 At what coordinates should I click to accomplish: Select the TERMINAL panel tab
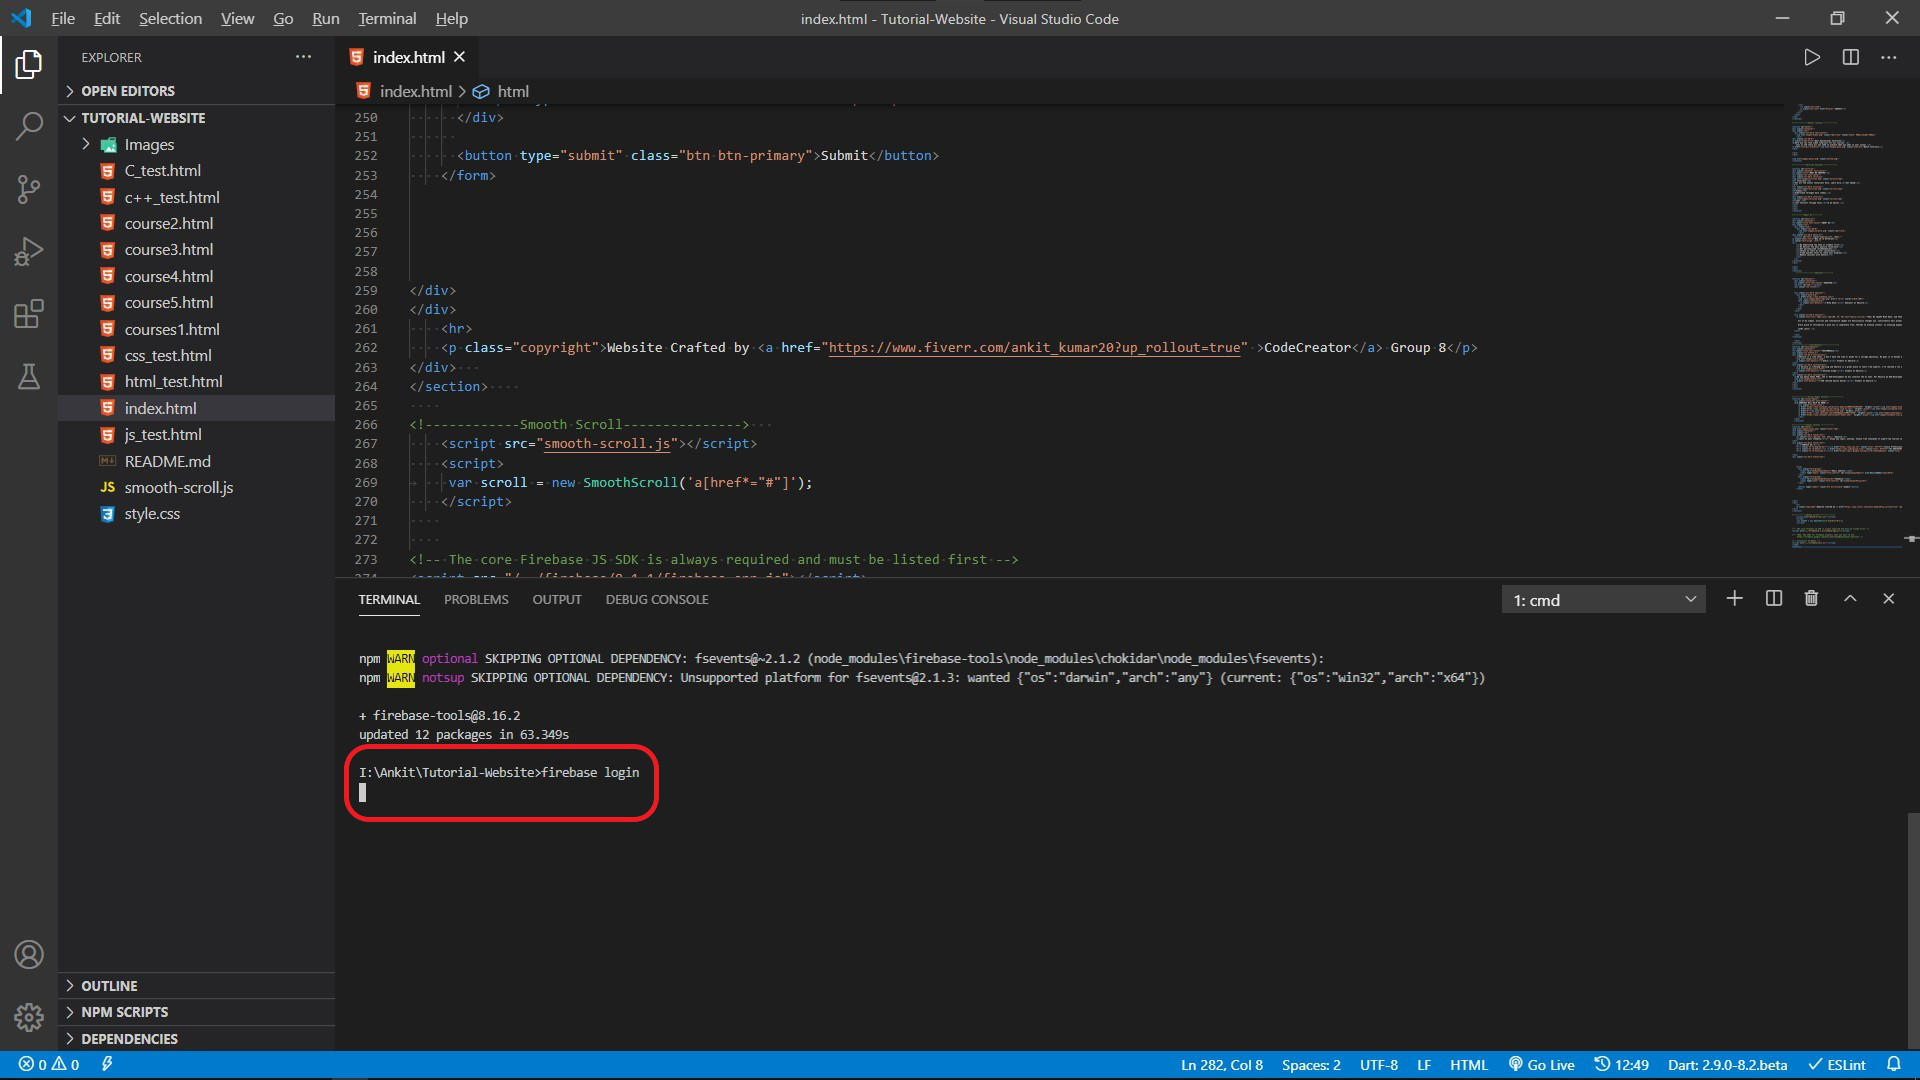tap(389, 599)
